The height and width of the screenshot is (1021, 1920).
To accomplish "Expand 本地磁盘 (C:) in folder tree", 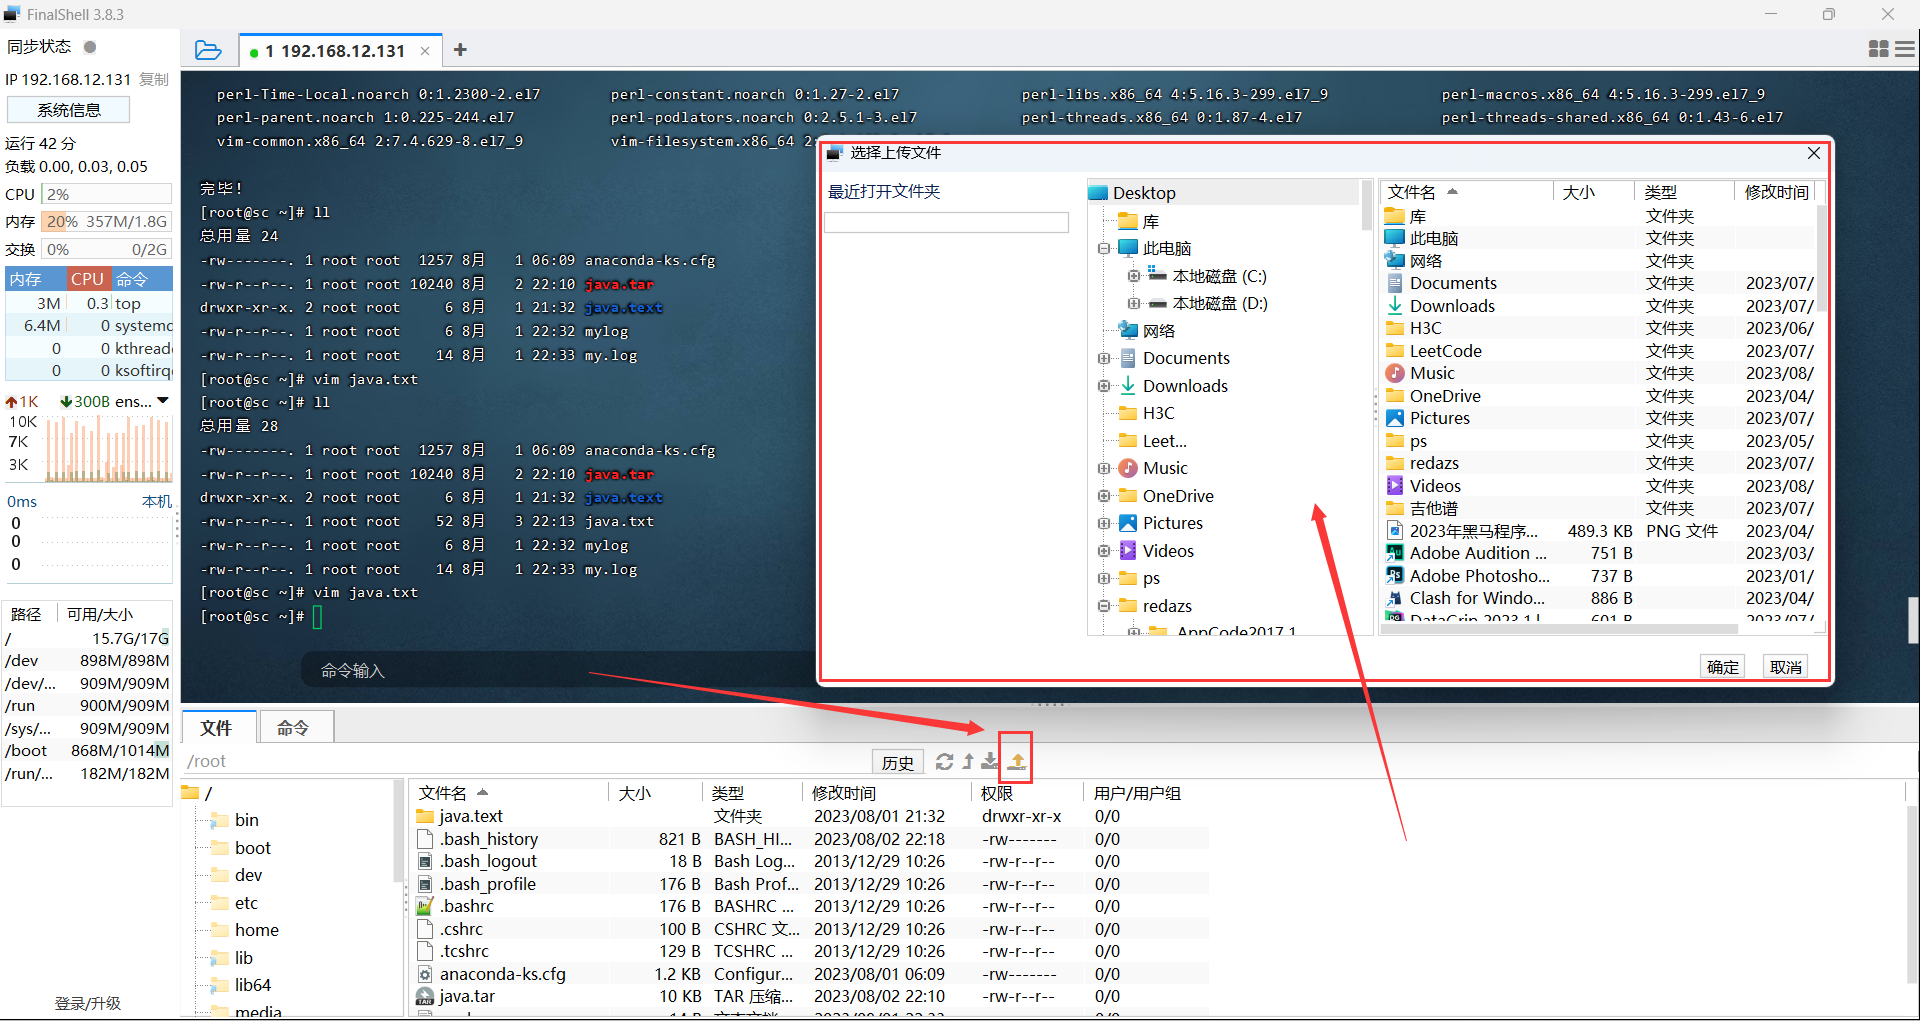I will point(1133,276).
